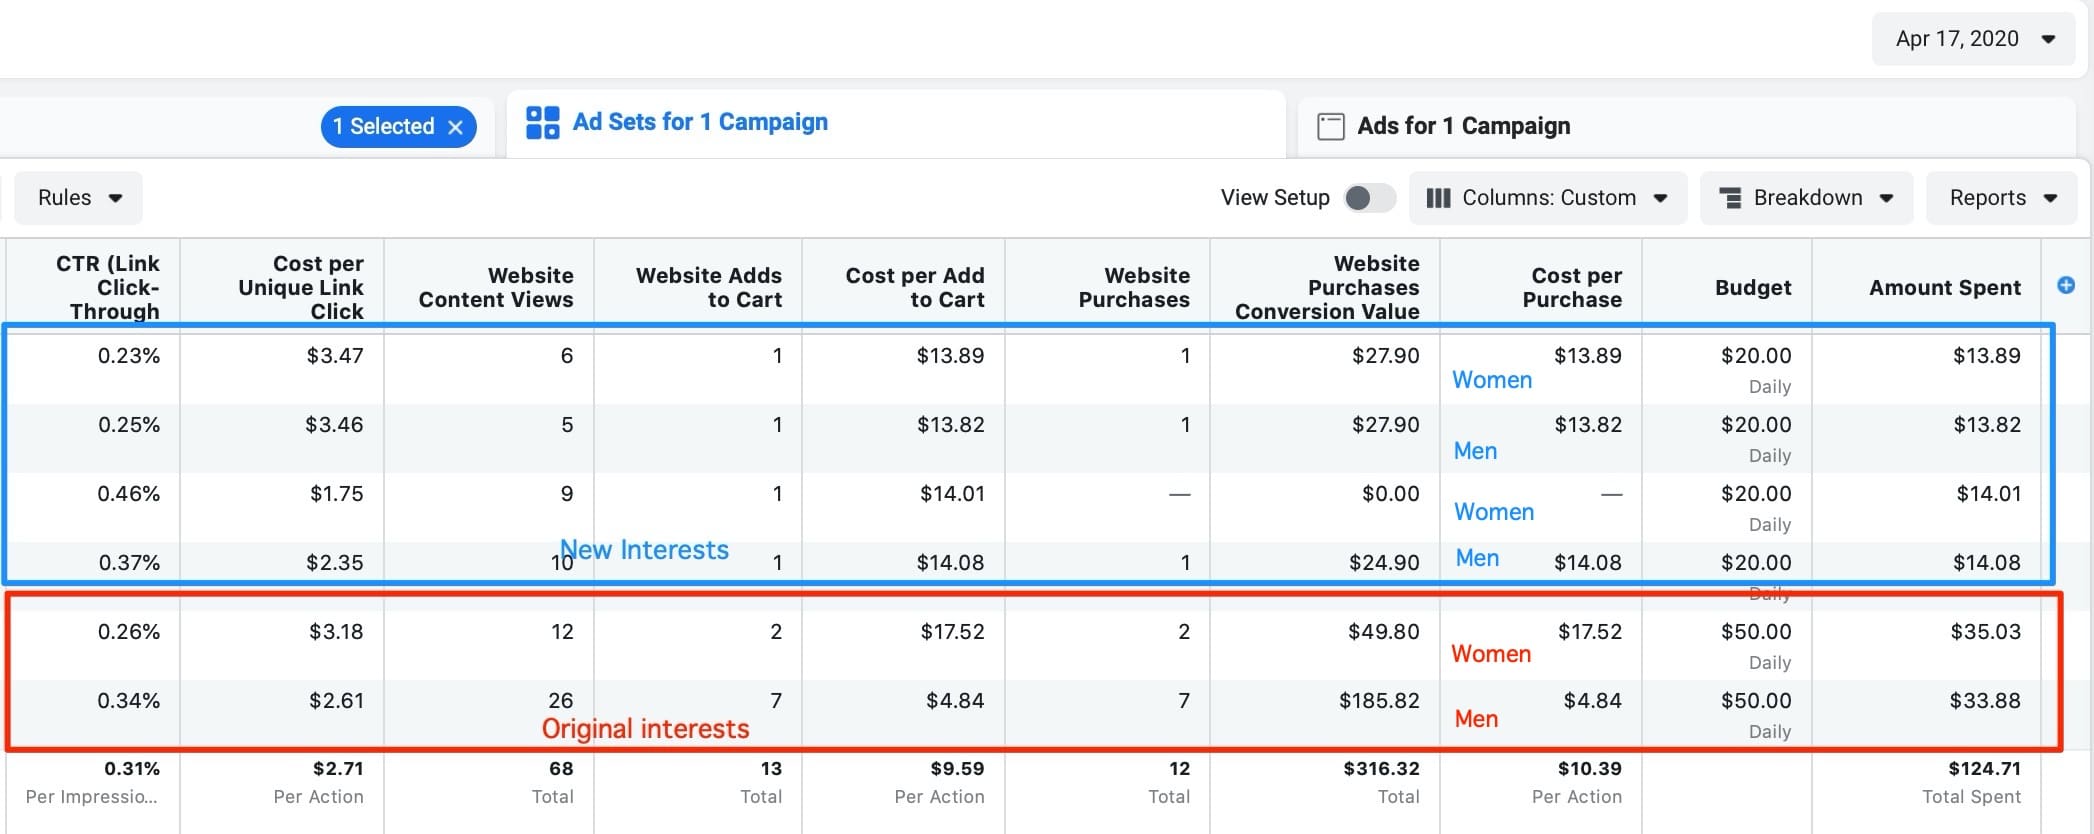Select the $185.82 conversion value cell
Viewport: 2094px width, 834px height.
(1378, 701)
